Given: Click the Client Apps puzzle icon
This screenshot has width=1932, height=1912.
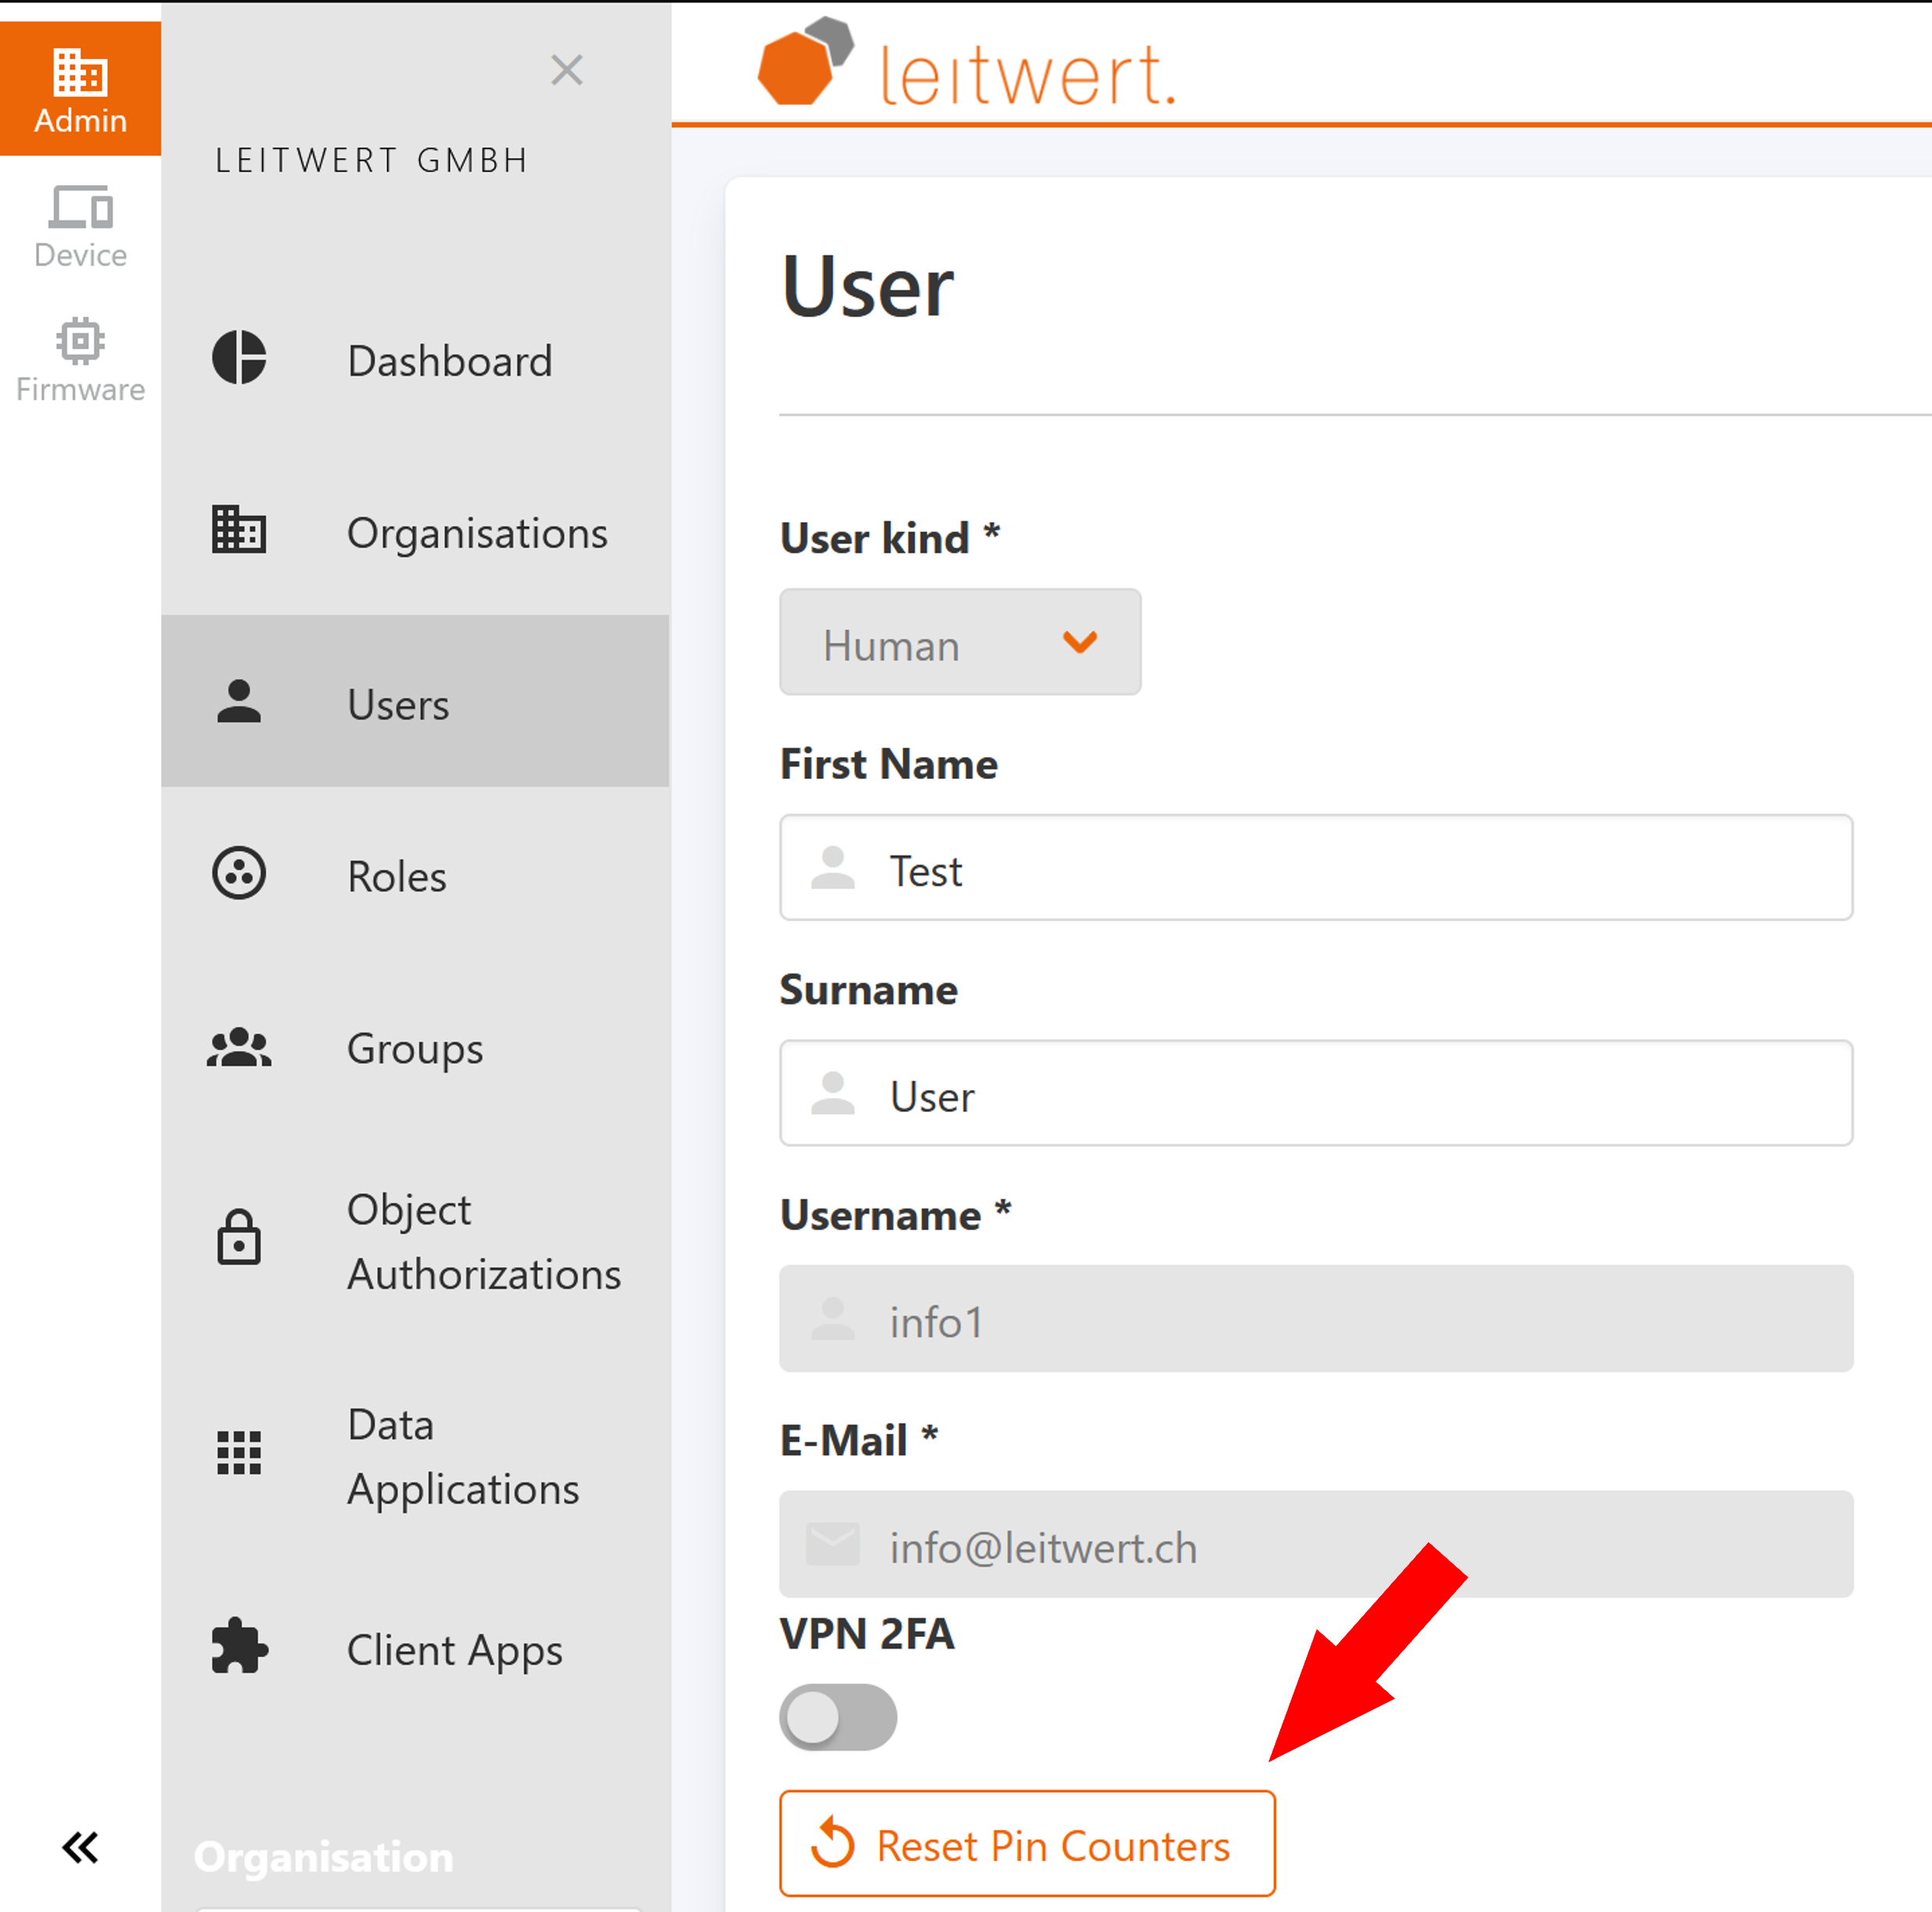Looking at the screenshot, I should [x=239, y=1646].
